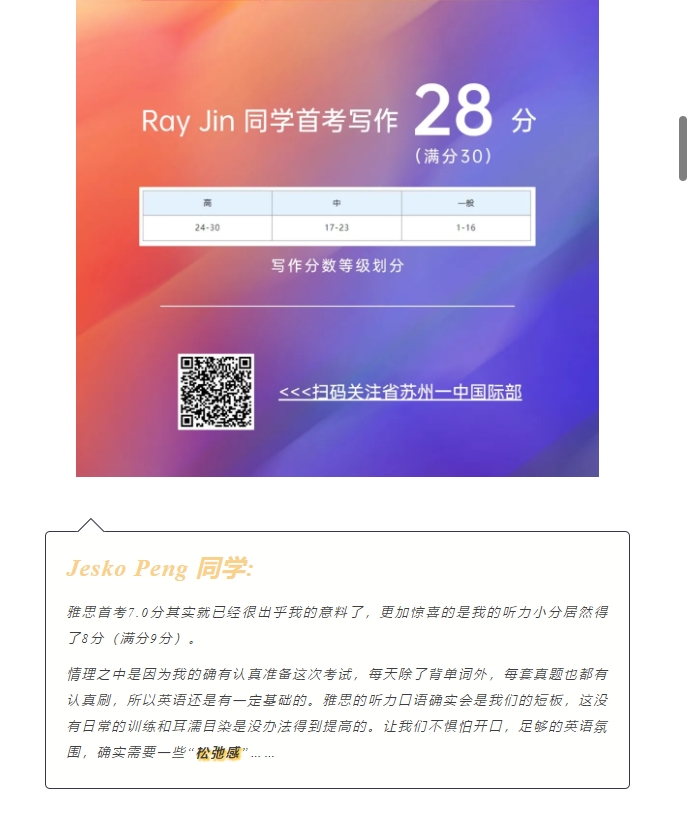Click the vertical scrollbar thumb
This screenshot has width=691, height=823.
(683, 149)
